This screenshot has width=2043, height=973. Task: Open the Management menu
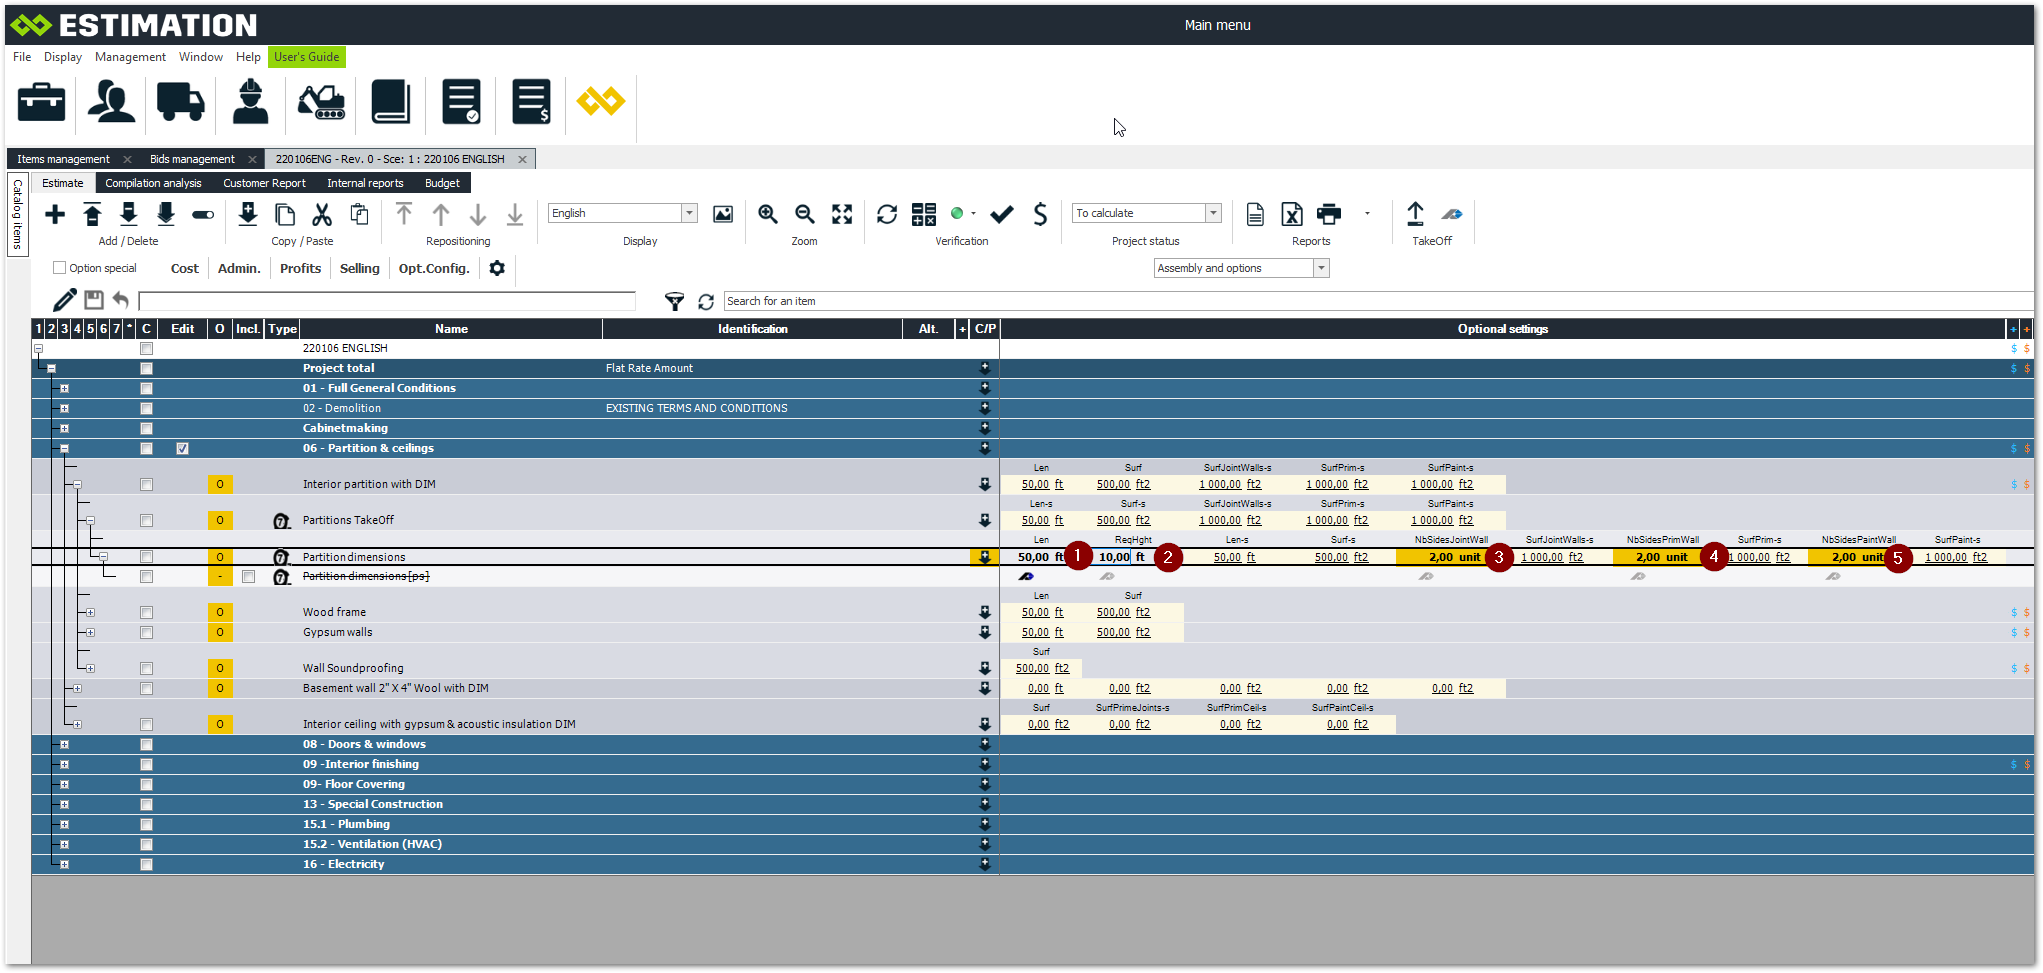[x=130, y=57]
